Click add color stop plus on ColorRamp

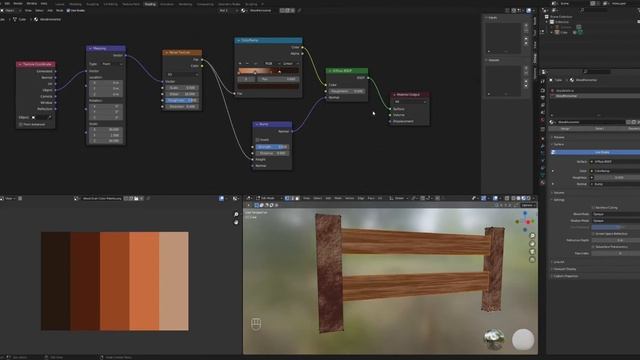point(240,63)
